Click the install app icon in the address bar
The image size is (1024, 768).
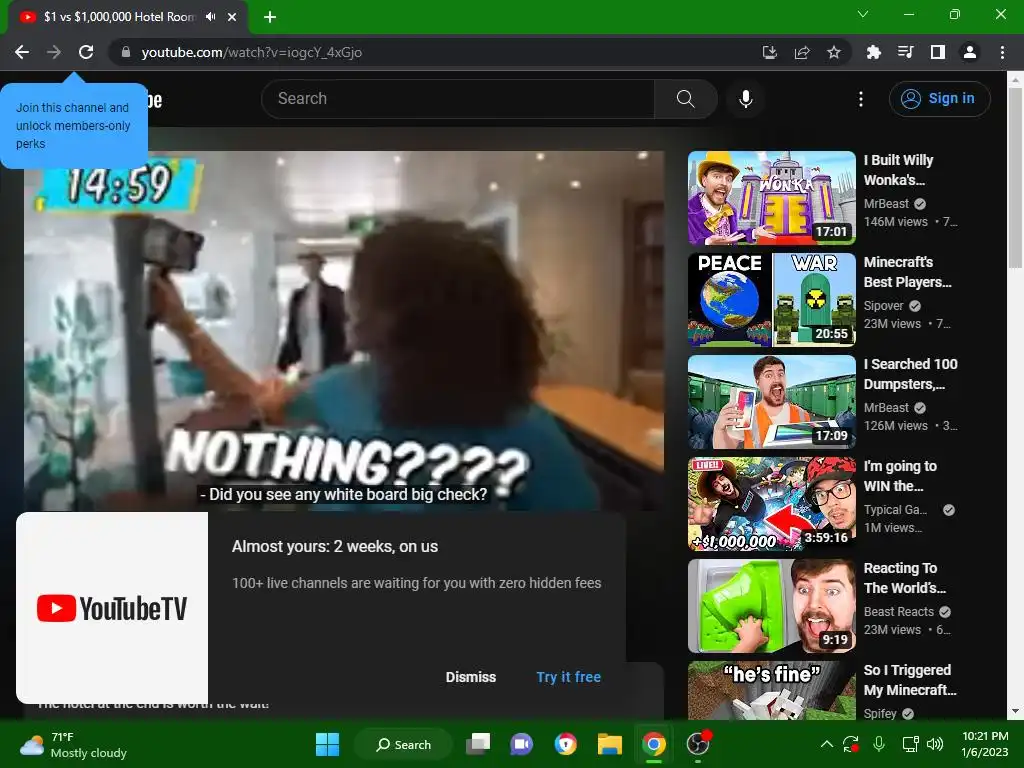point(770,52)
